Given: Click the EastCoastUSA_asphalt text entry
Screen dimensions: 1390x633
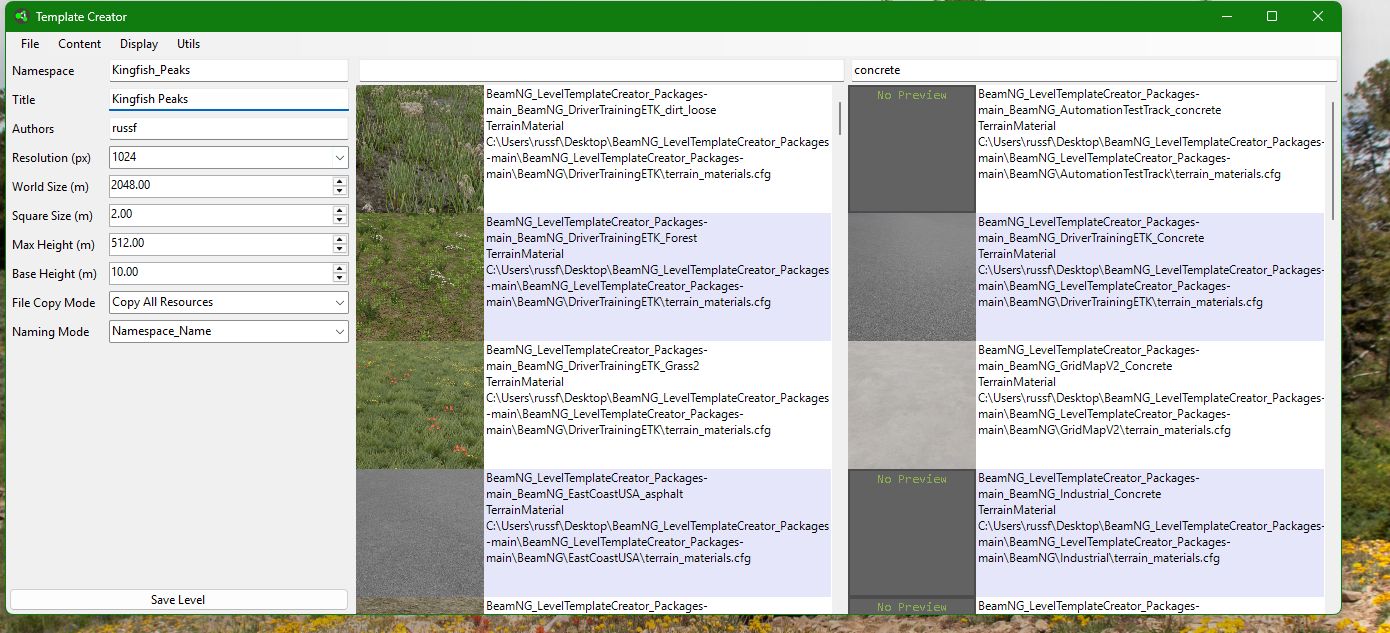Looking at the screenshot, I should (657, 533).
